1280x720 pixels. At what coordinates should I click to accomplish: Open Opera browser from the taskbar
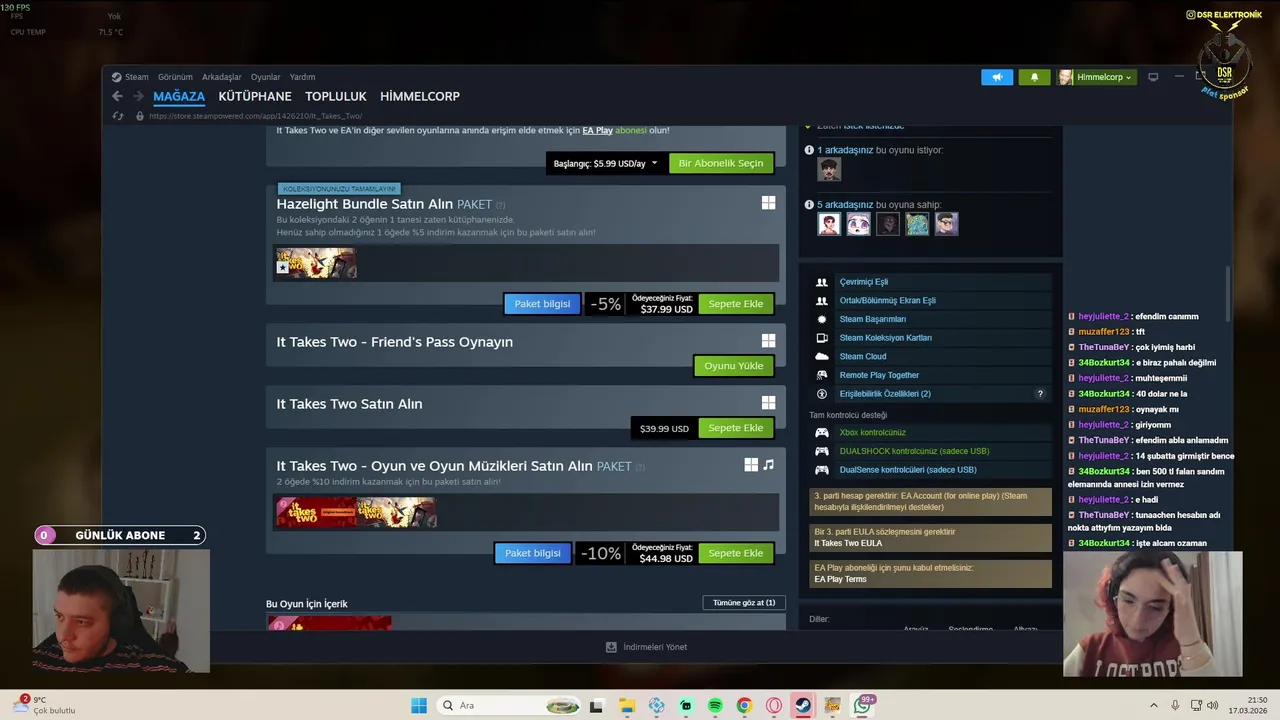pos(773,705)
